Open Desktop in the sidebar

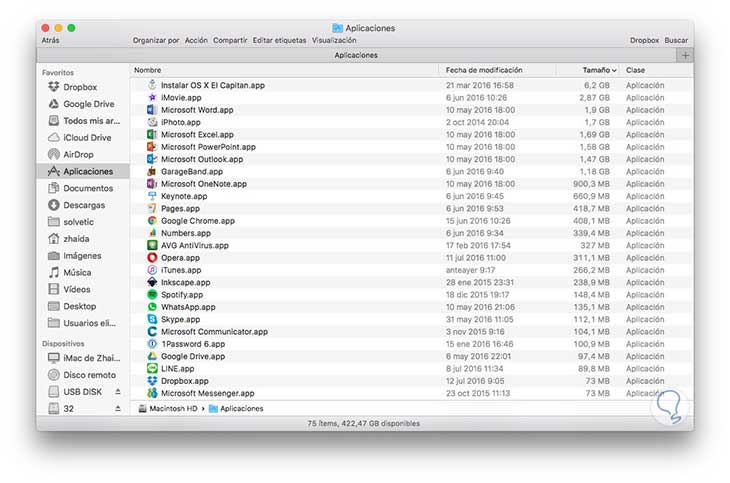[72, 306]
